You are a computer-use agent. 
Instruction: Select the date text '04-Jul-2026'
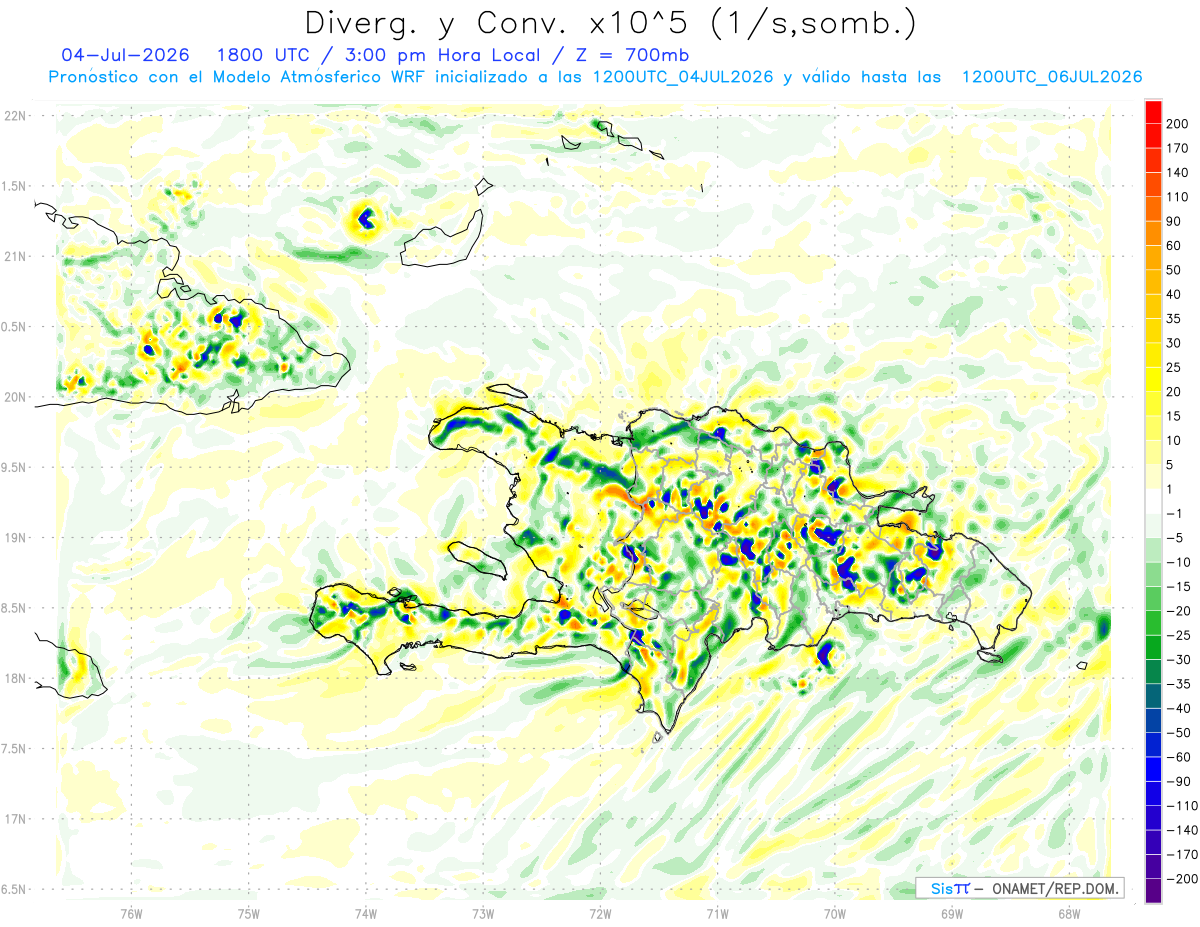tap(123, 54)
